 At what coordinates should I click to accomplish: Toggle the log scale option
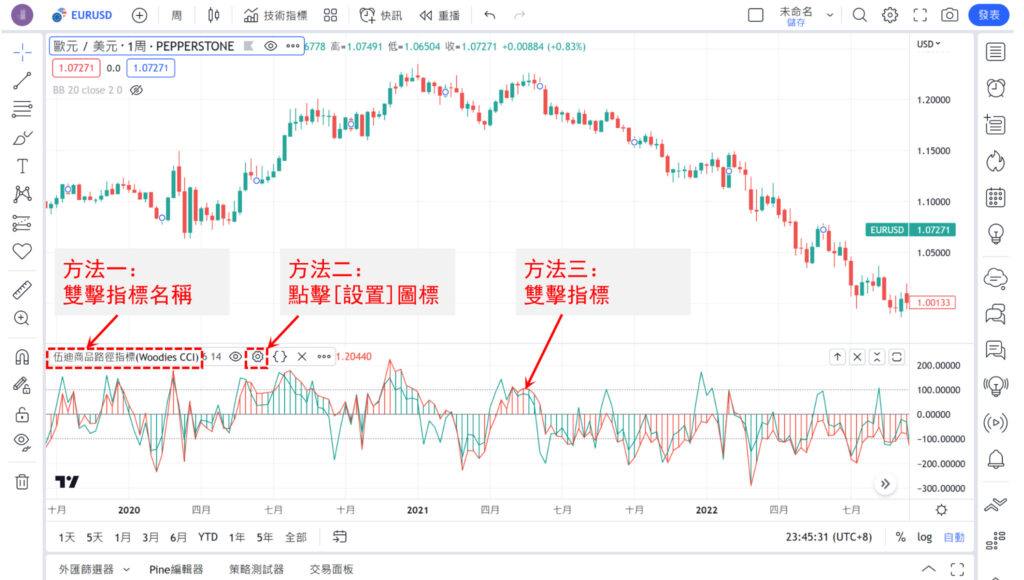pos(925,537)
